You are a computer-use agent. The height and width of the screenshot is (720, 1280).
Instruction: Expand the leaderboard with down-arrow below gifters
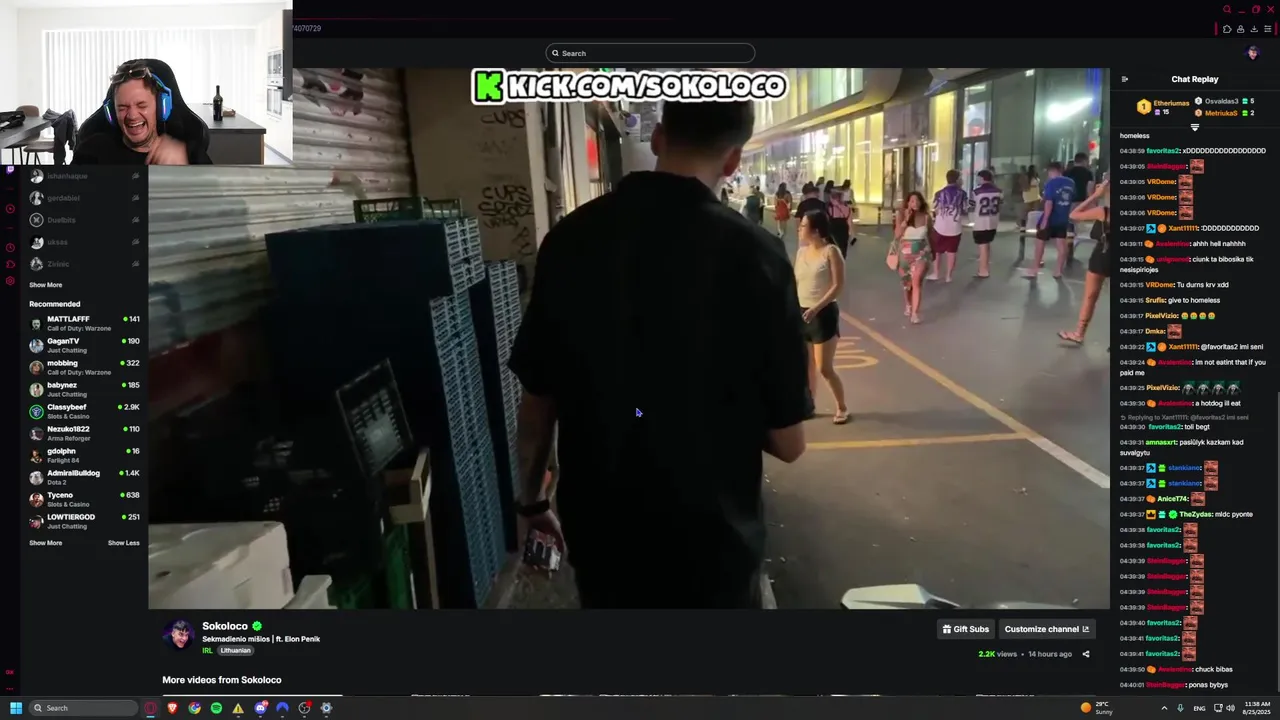[1195, 127]
